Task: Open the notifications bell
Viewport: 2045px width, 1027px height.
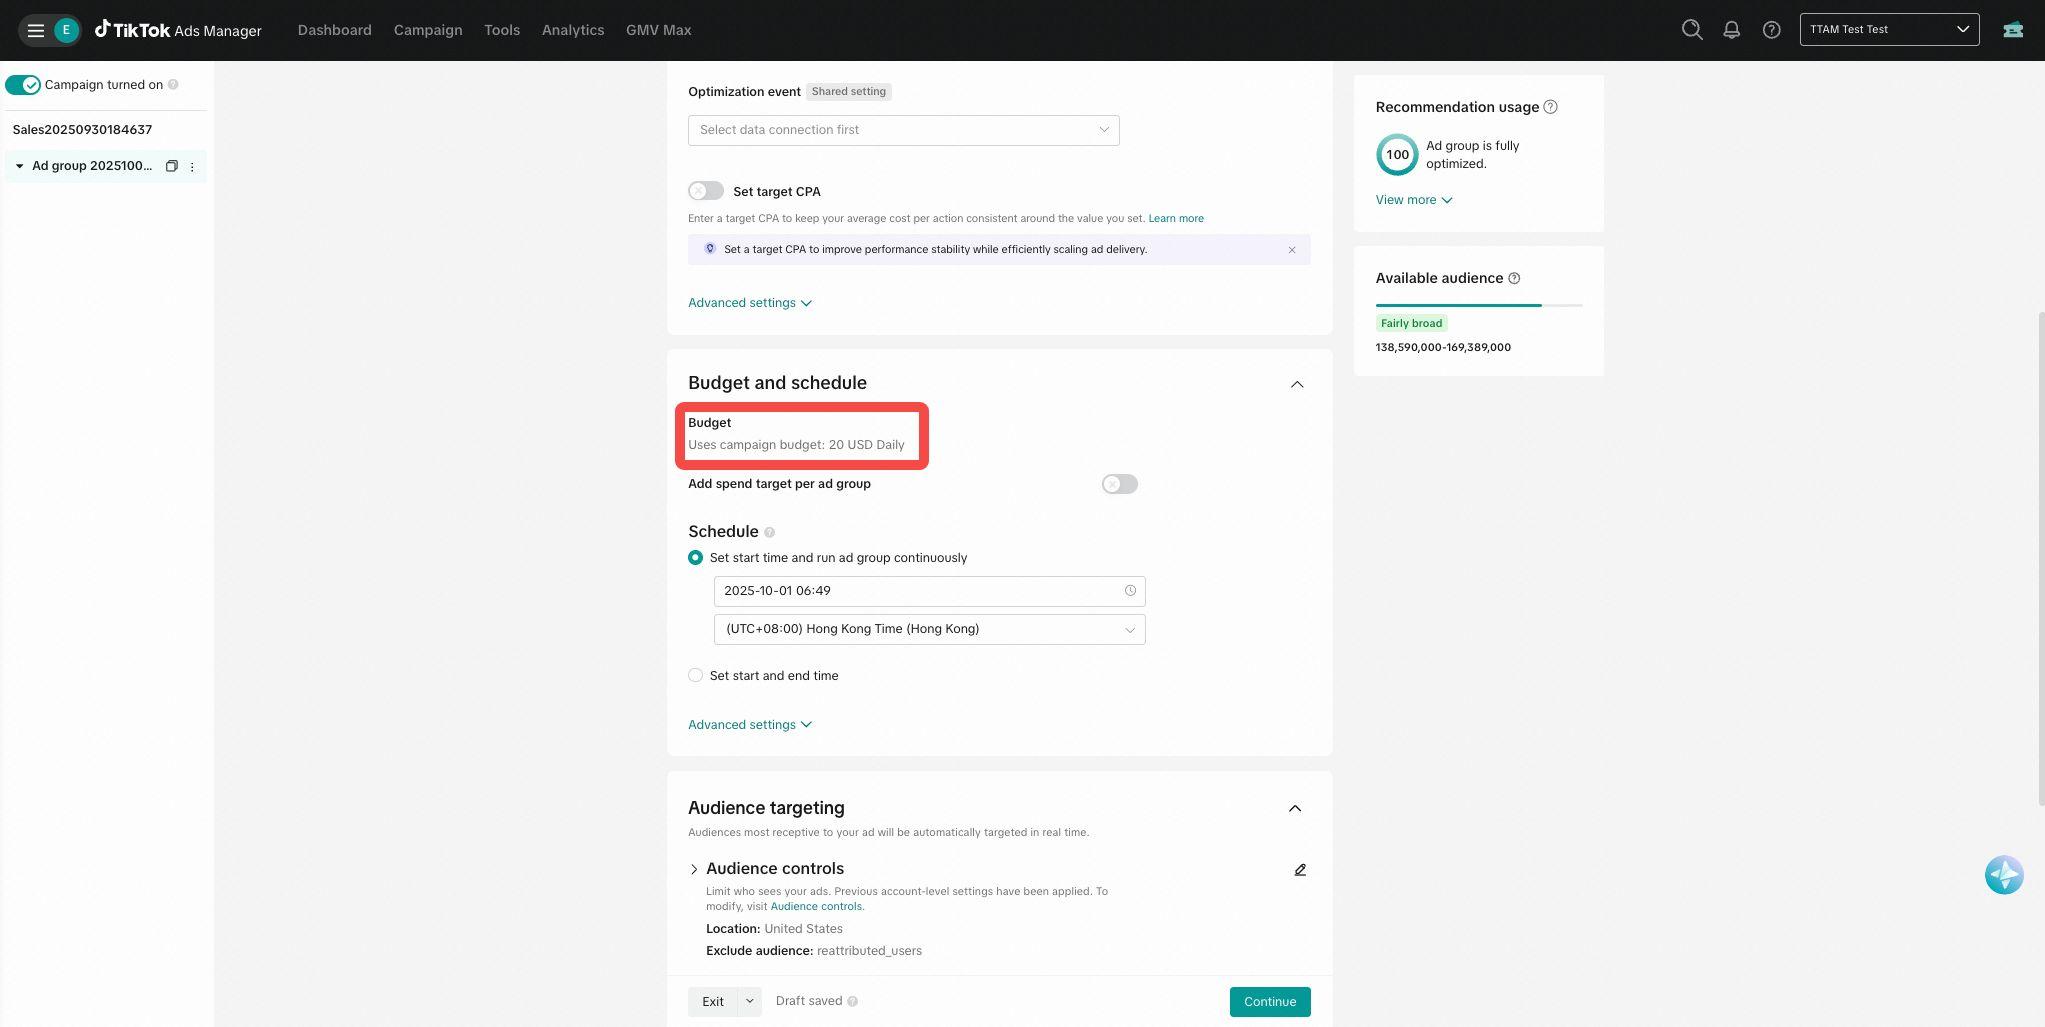Action: tap(1731, 30)
